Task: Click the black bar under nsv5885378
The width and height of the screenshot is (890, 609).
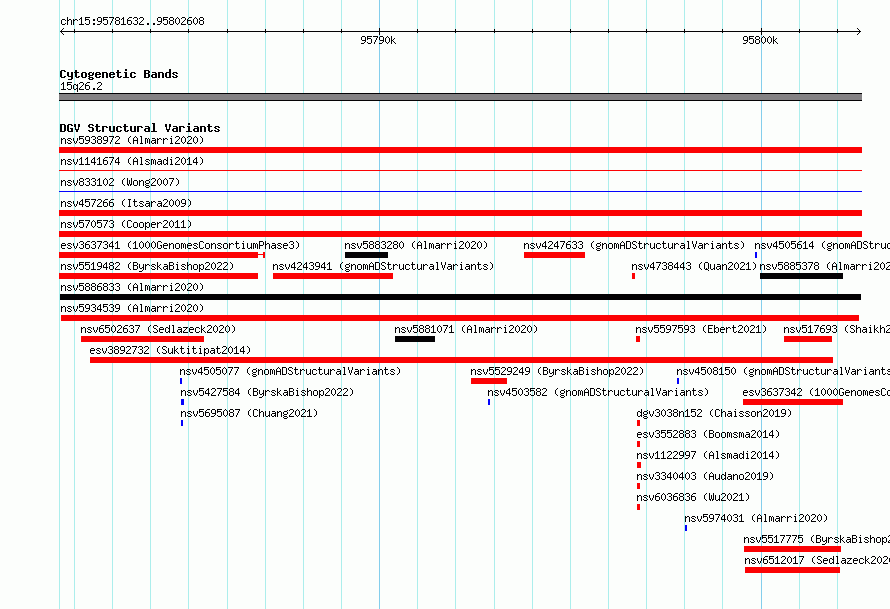Action: [x=801, y=276]
